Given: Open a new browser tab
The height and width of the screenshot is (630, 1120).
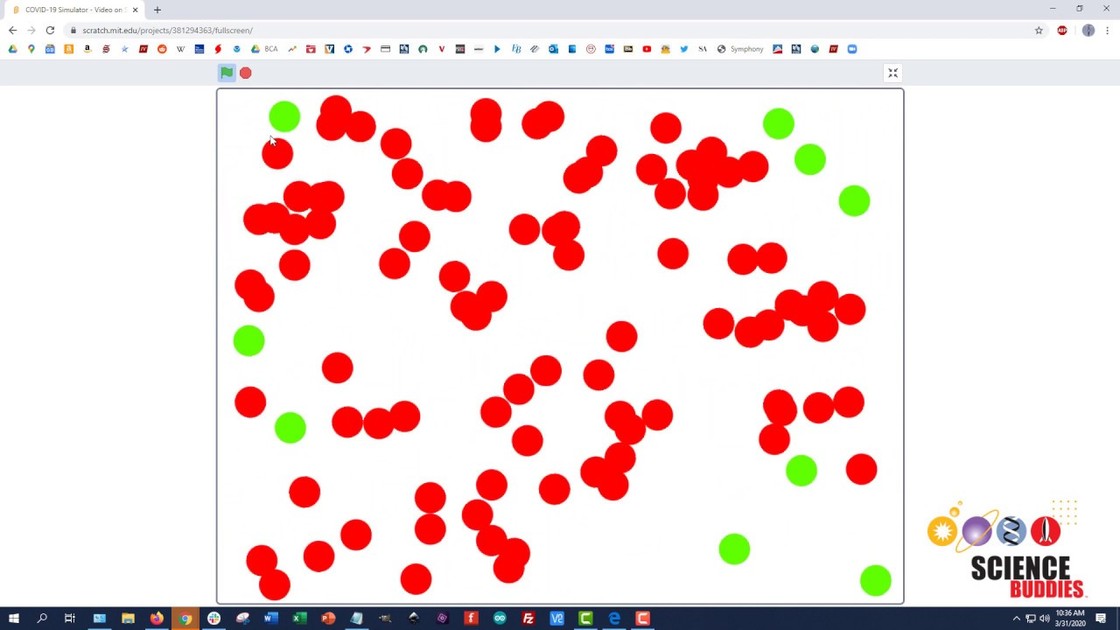Looking at the screenshot, I should coord(157,10).
